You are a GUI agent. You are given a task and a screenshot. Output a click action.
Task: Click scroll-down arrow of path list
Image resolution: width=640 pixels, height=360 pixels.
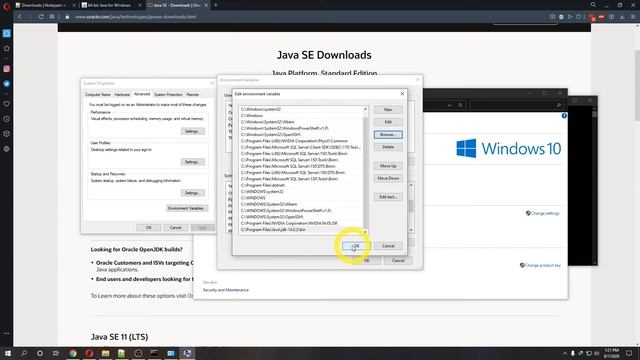366,232
